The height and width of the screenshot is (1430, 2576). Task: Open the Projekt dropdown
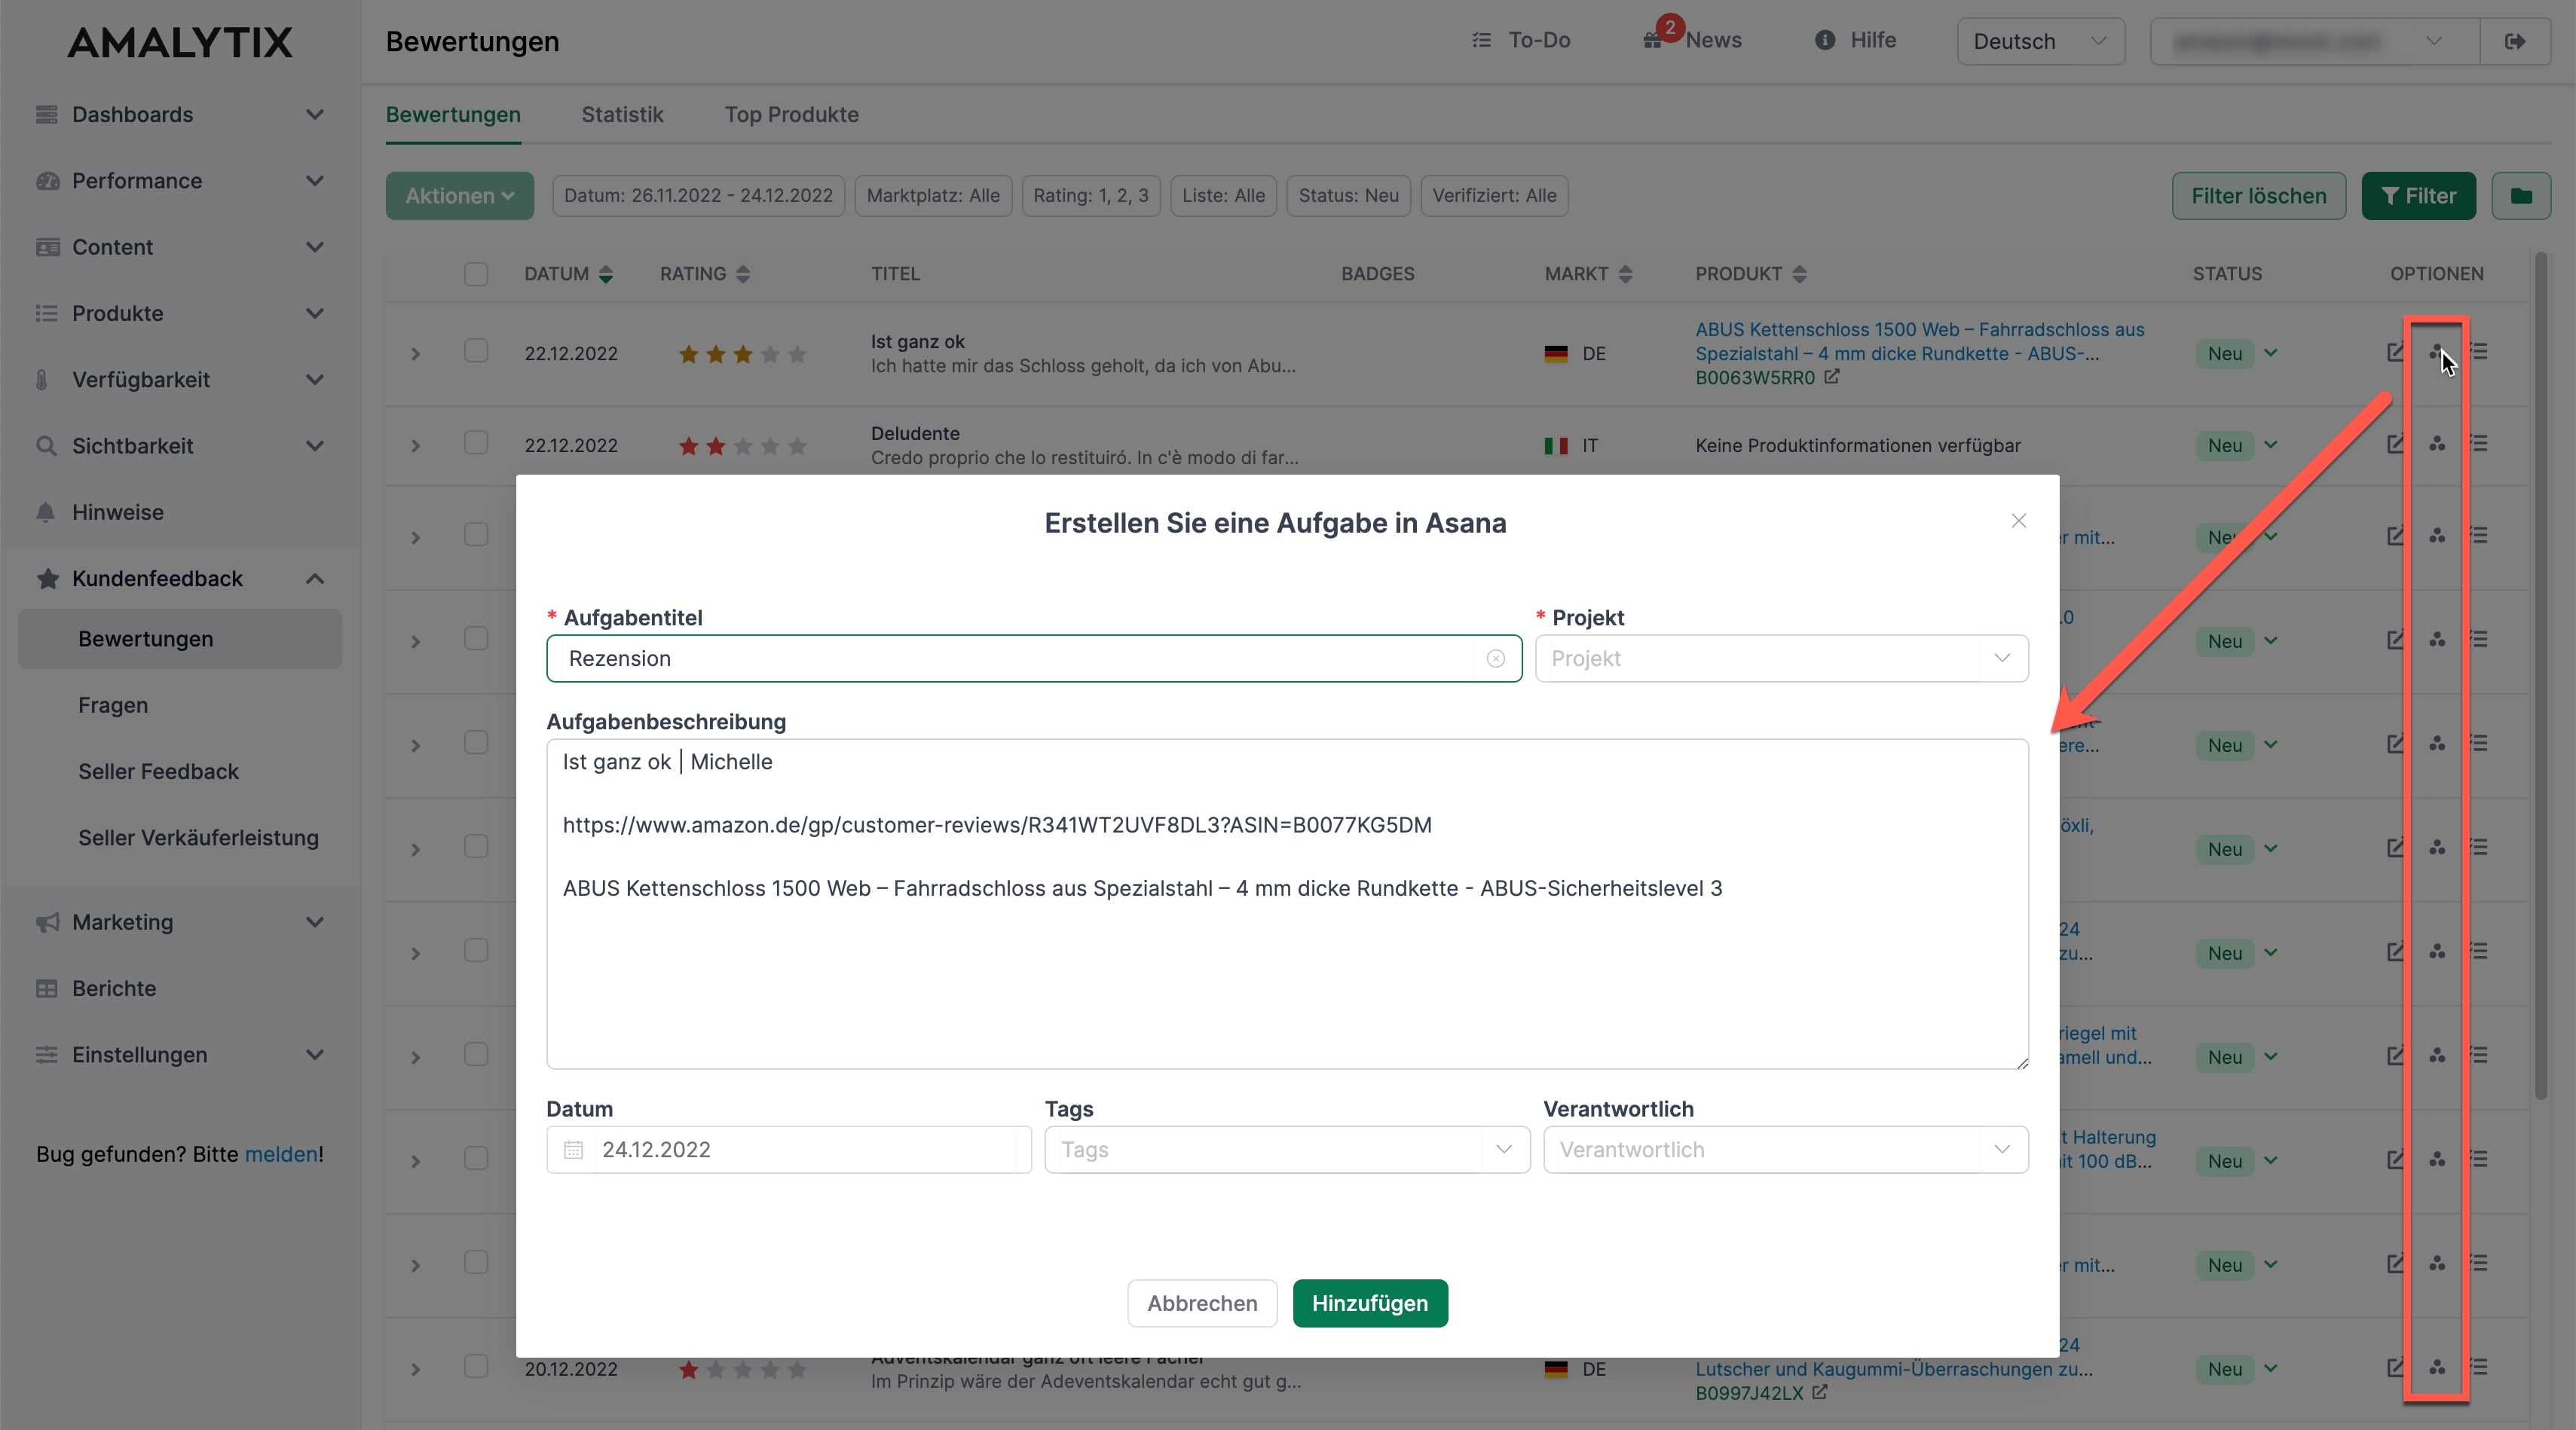(1782, 658)
